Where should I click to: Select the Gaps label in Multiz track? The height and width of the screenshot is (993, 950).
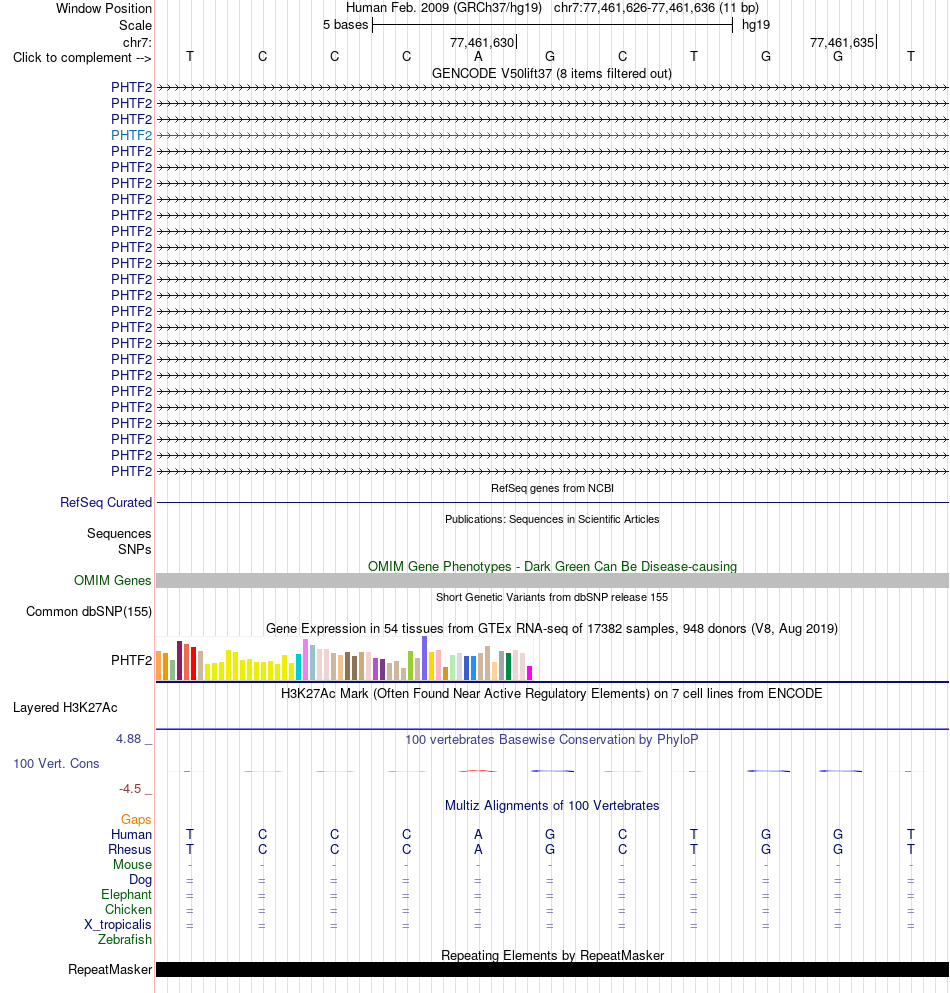(136, 819)
